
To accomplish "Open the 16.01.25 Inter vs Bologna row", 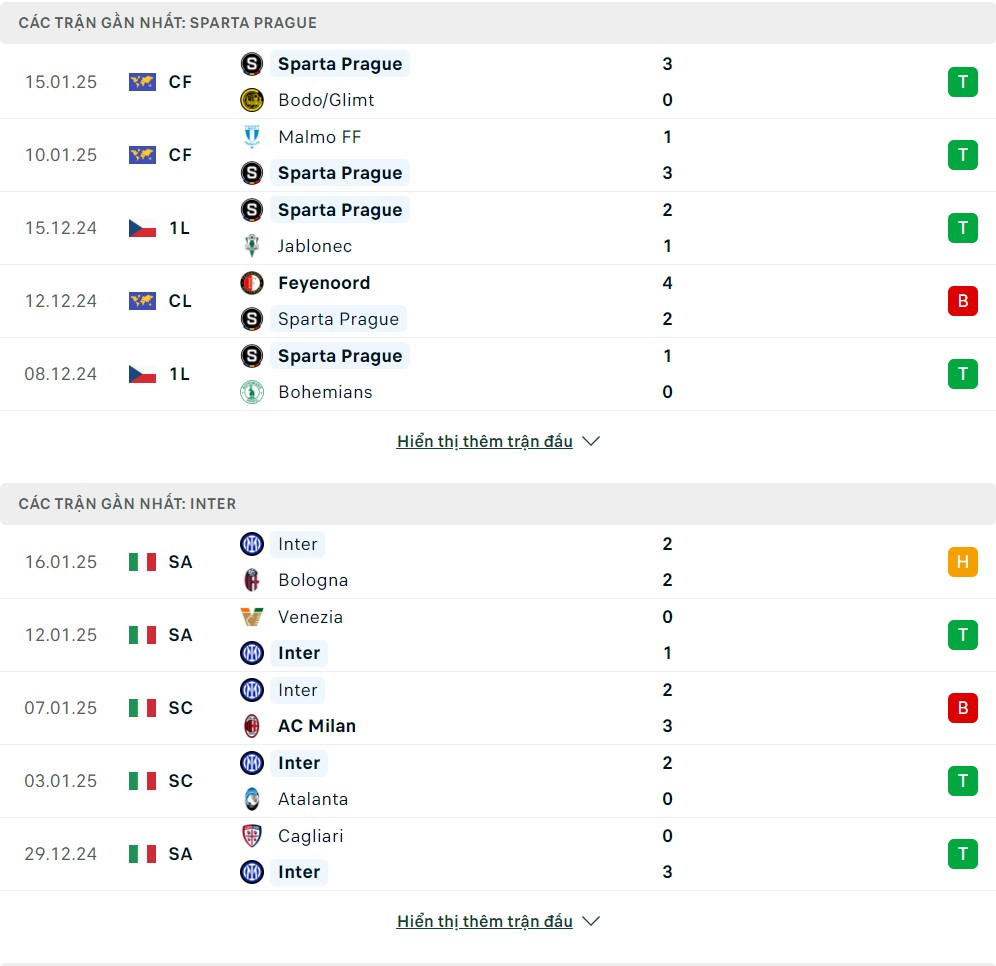I will 498,562.
